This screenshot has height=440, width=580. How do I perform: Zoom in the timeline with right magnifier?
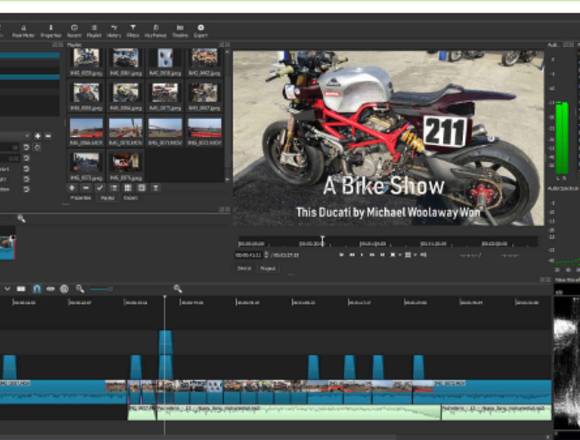tap(178, 288)
